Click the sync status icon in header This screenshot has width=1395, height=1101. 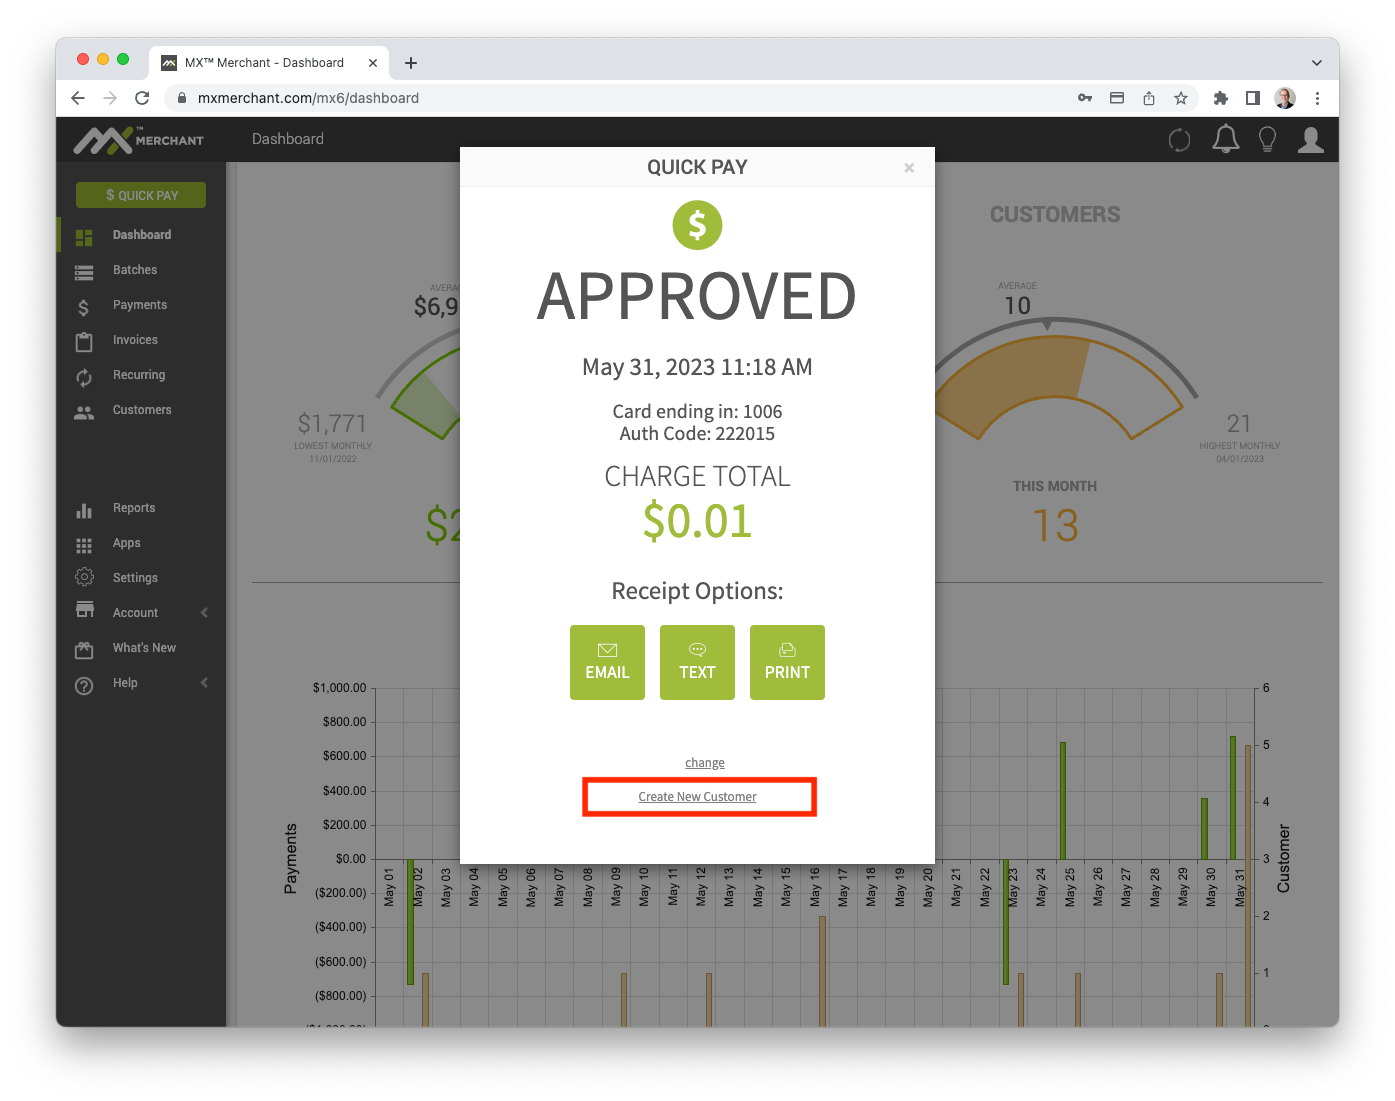coord(1179,139)
